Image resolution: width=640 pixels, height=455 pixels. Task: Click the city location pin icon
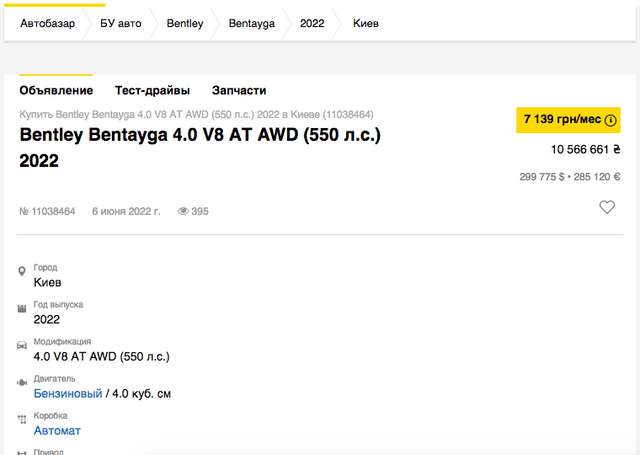click(x=22, y=272)
